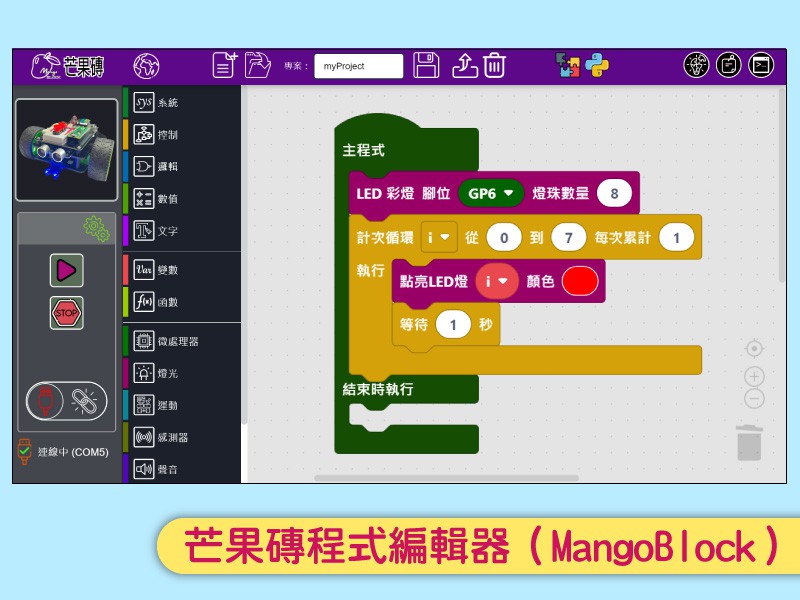Toggle the COM5 connection status checkbox
This screenshot has height=600, width=800.
click(x=25, y=452)
